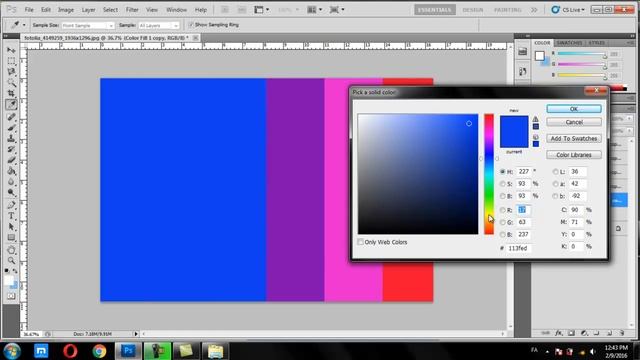Select the Lab a radio button
The width and height of the screenshot is (640, 360).
tap(556, 184)
